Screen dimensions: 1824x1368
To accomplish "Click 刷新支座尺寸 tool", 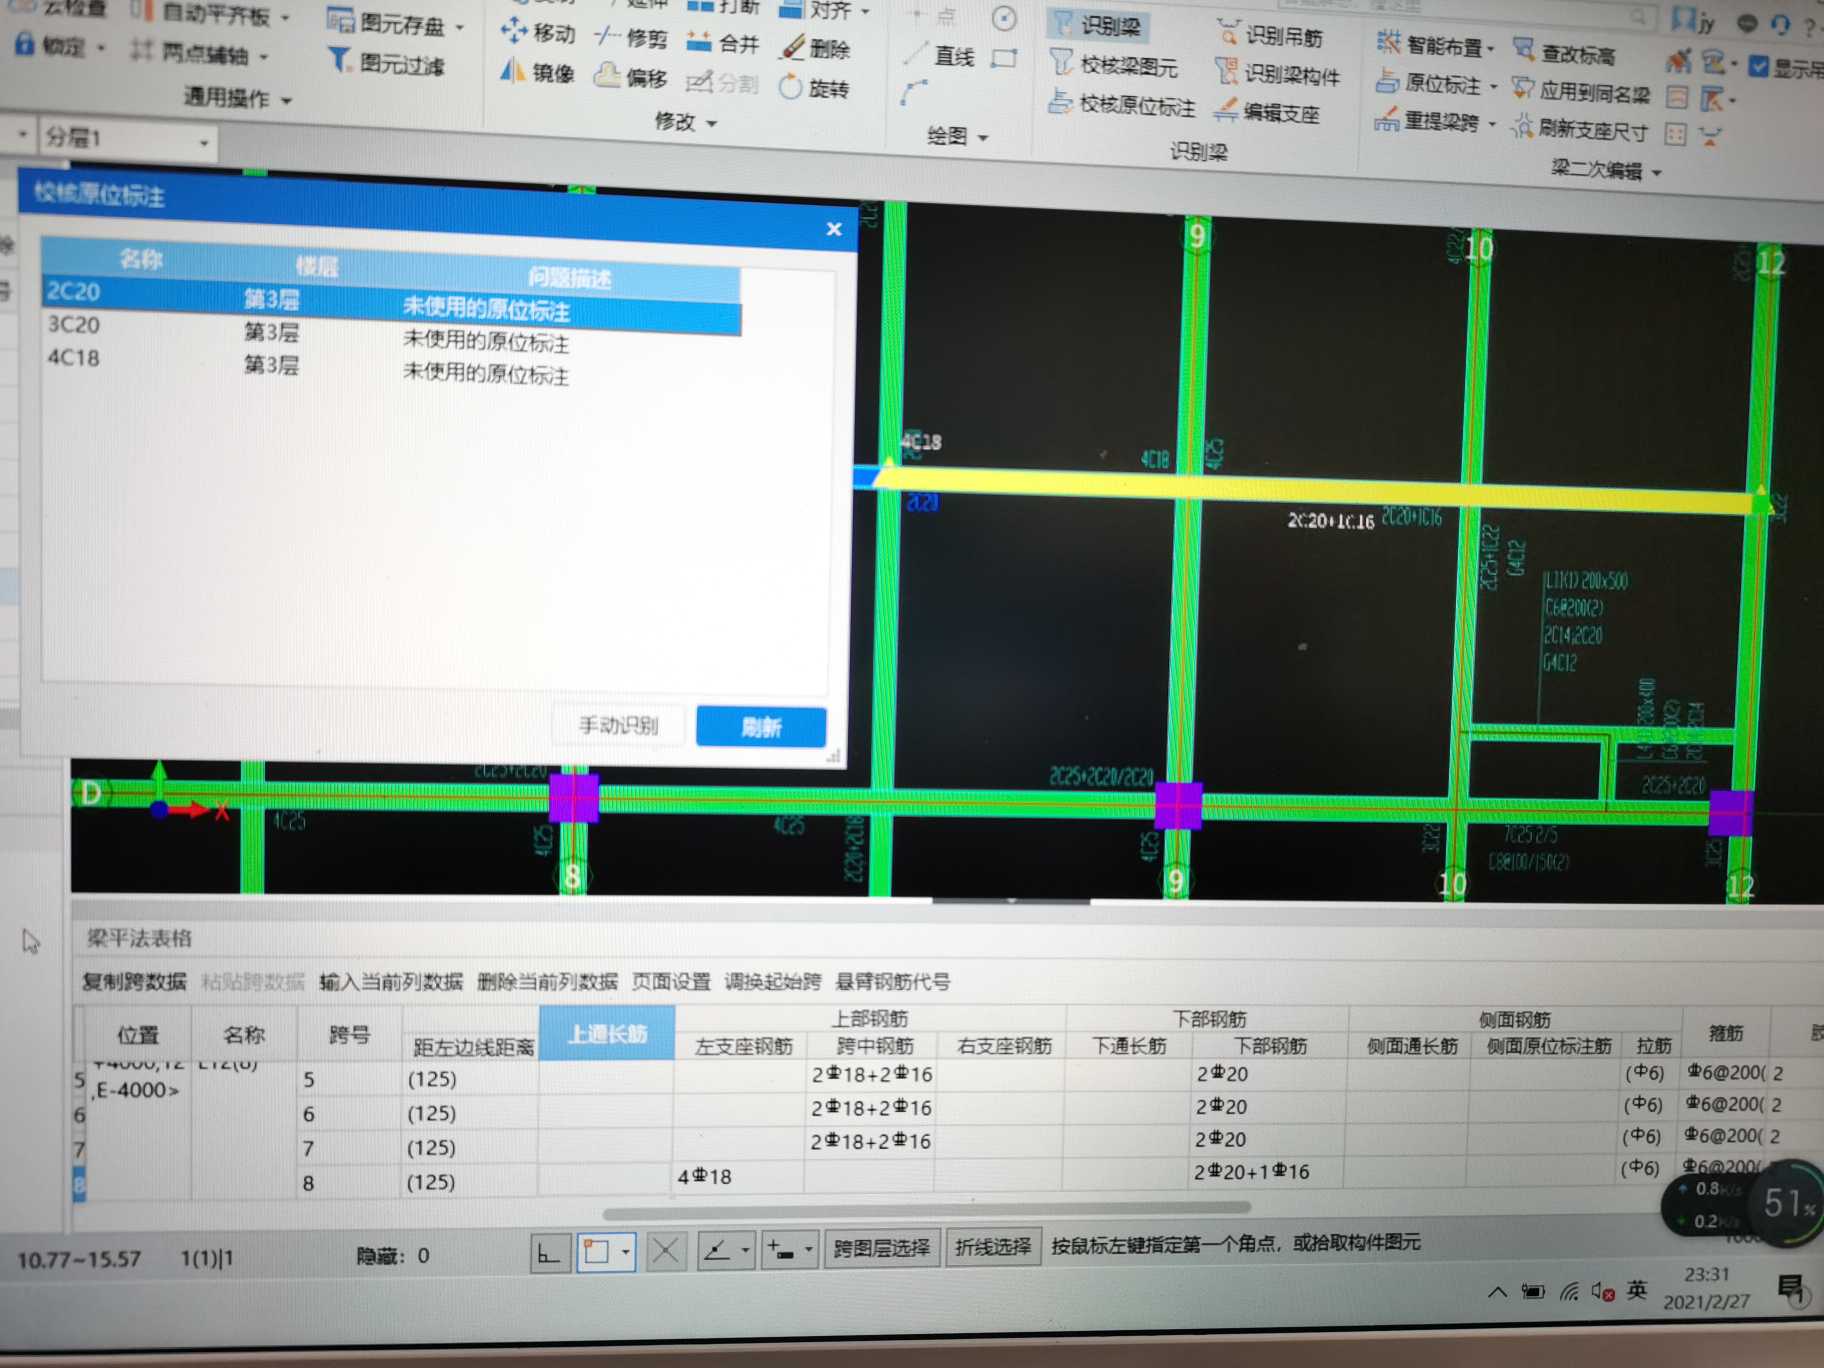I will [x=1581, y=128].
